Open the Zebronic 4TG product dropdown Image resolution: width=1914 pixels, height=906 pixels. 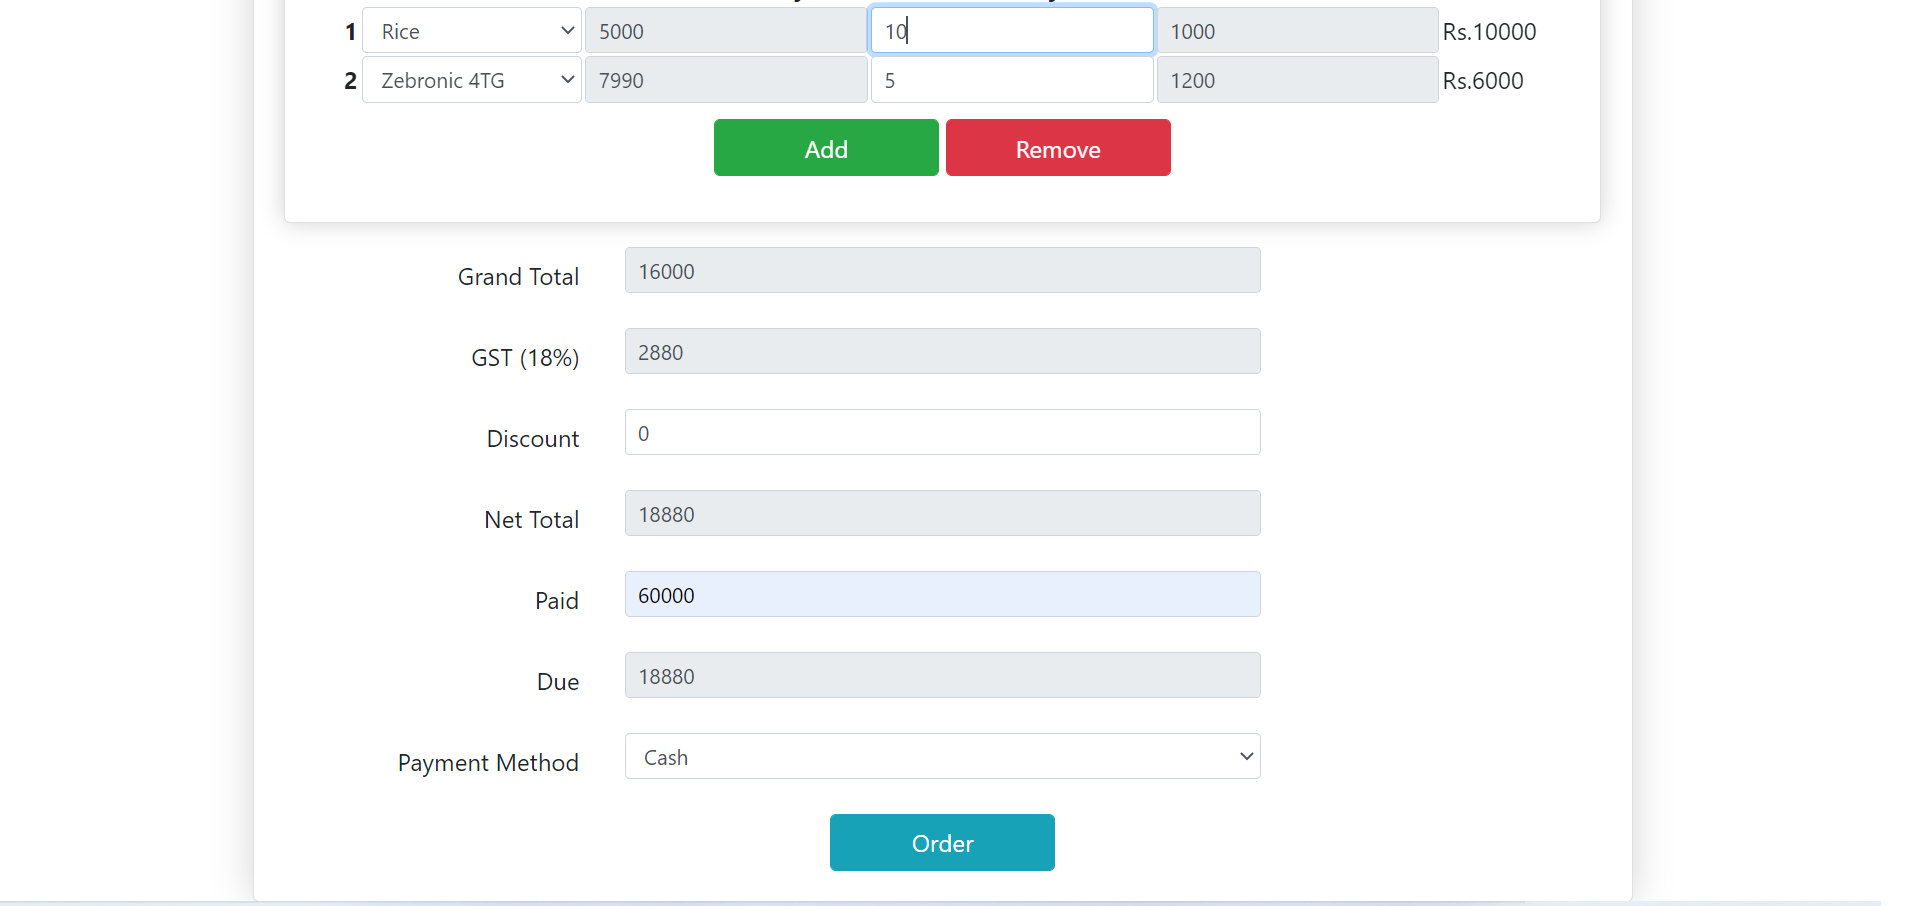pos(470,80)
